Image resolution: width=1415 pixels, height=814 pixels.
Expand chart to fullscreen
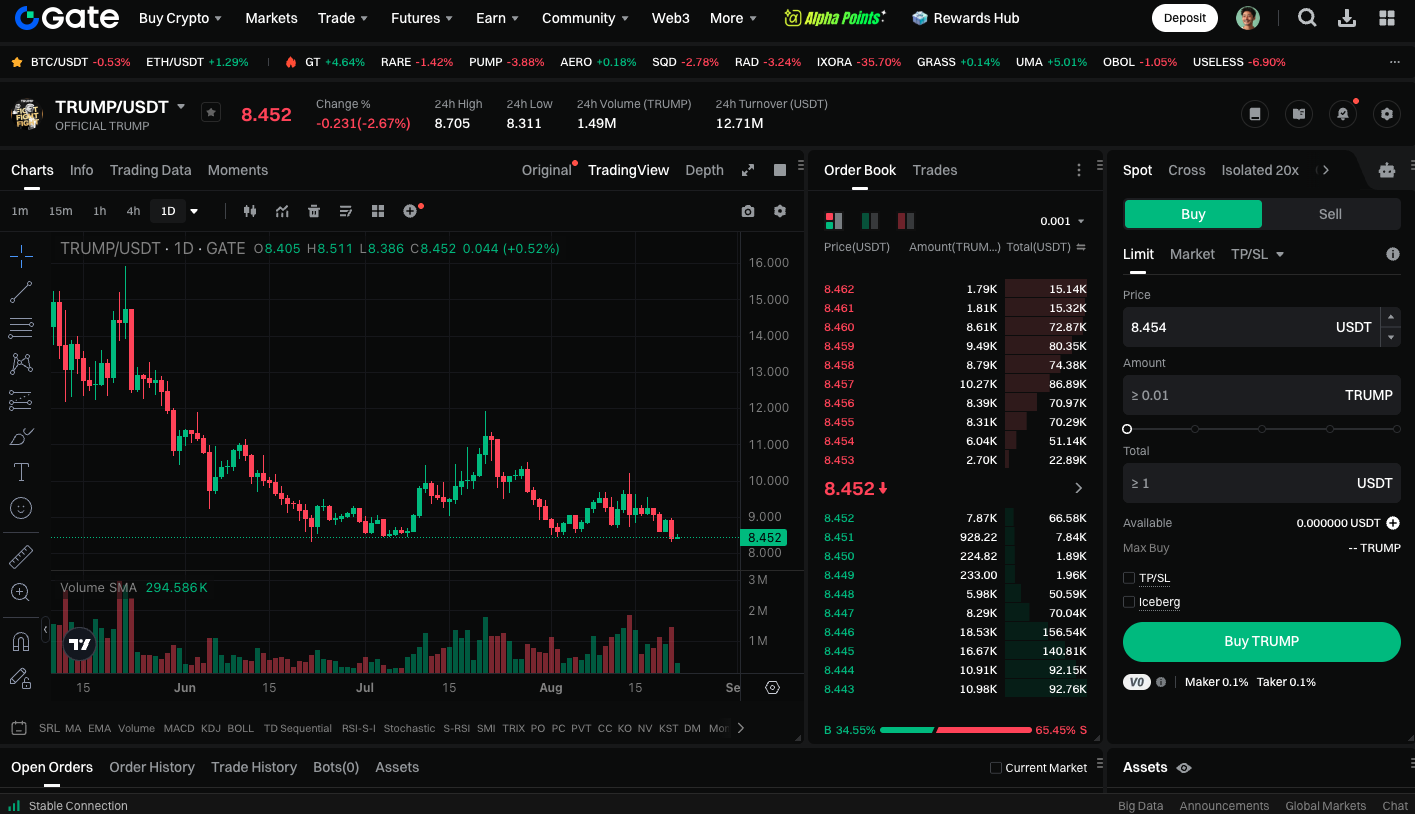747,170
